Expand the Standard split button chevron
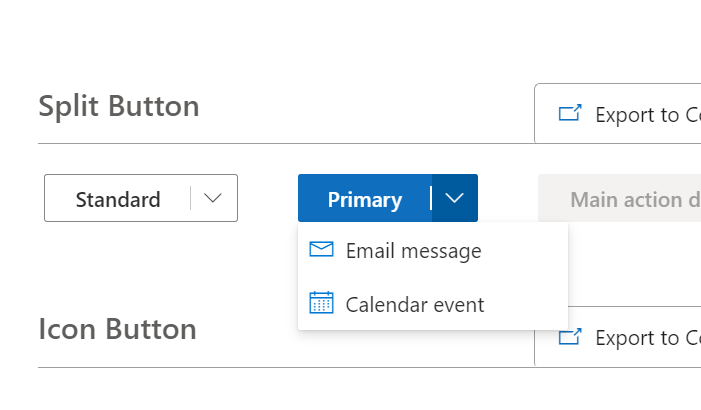This screenshot has width=701, height=410. click(x=213, y=198)
